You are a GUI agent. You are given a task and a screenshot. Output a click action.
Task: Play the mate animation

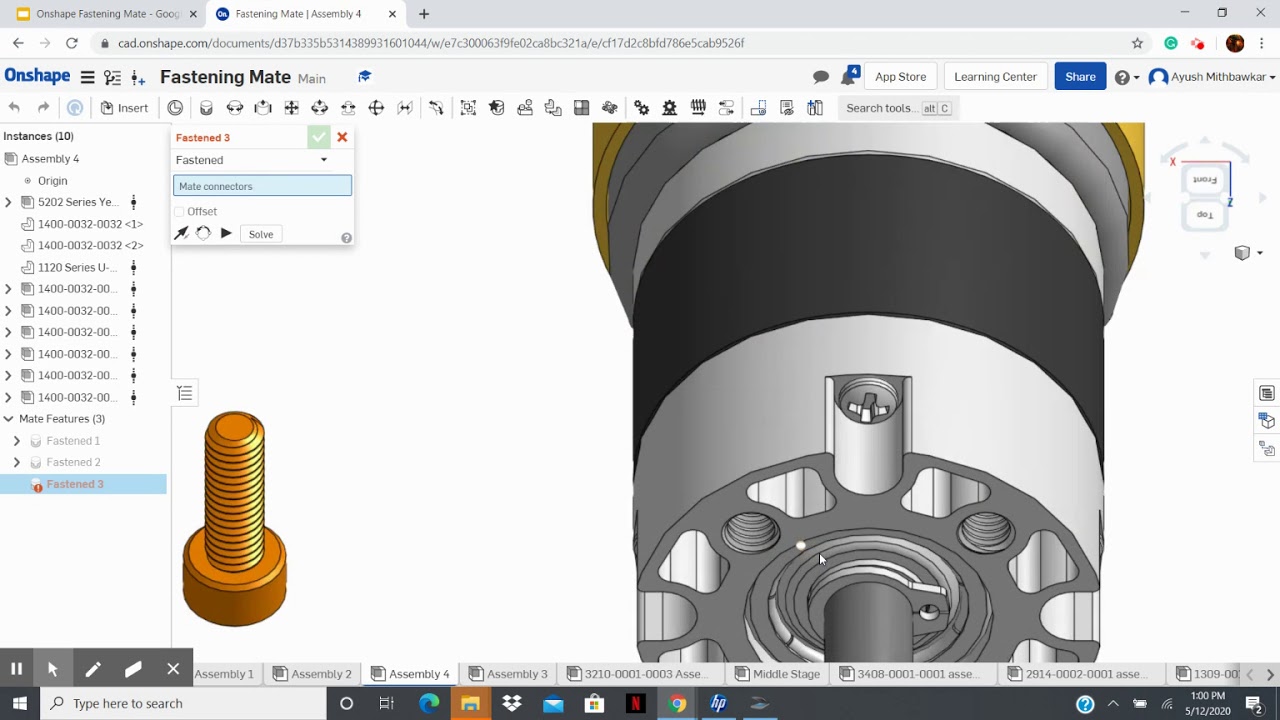coord(226,233)
